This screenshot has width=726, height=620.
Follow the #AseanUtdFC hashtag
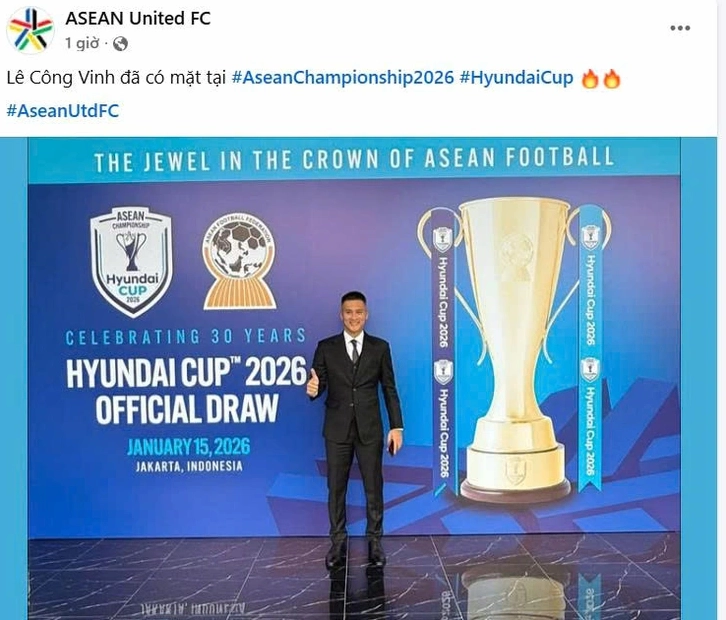click(x=63, y=111)
